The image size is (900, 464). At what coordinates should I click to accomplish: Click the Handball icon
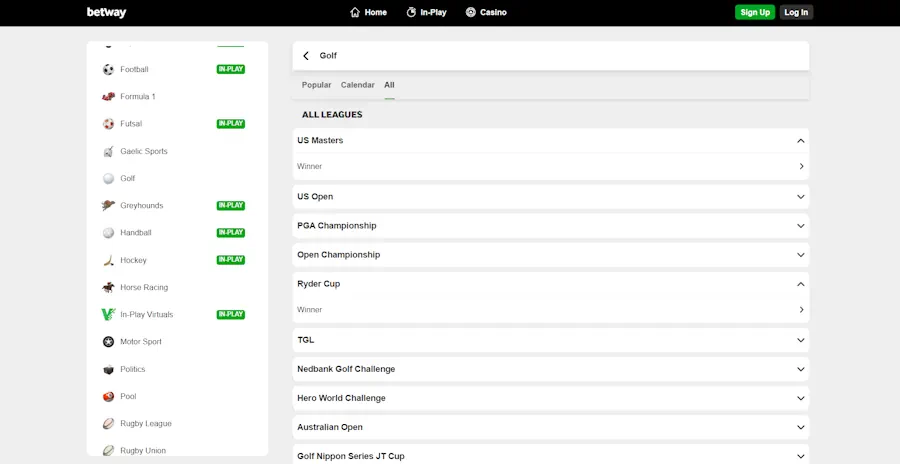(108, 233)
